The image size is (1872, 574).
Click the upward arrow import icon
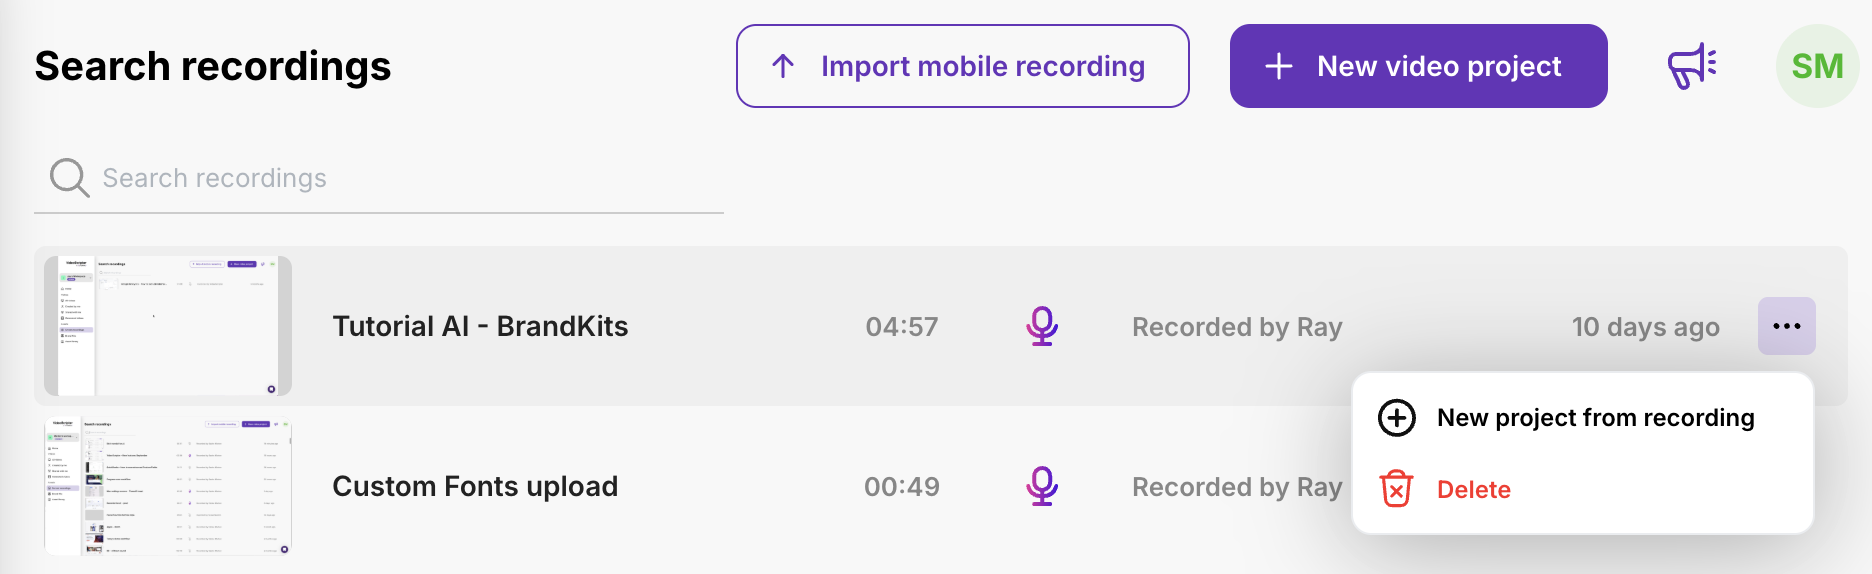(x=783, y=66)
